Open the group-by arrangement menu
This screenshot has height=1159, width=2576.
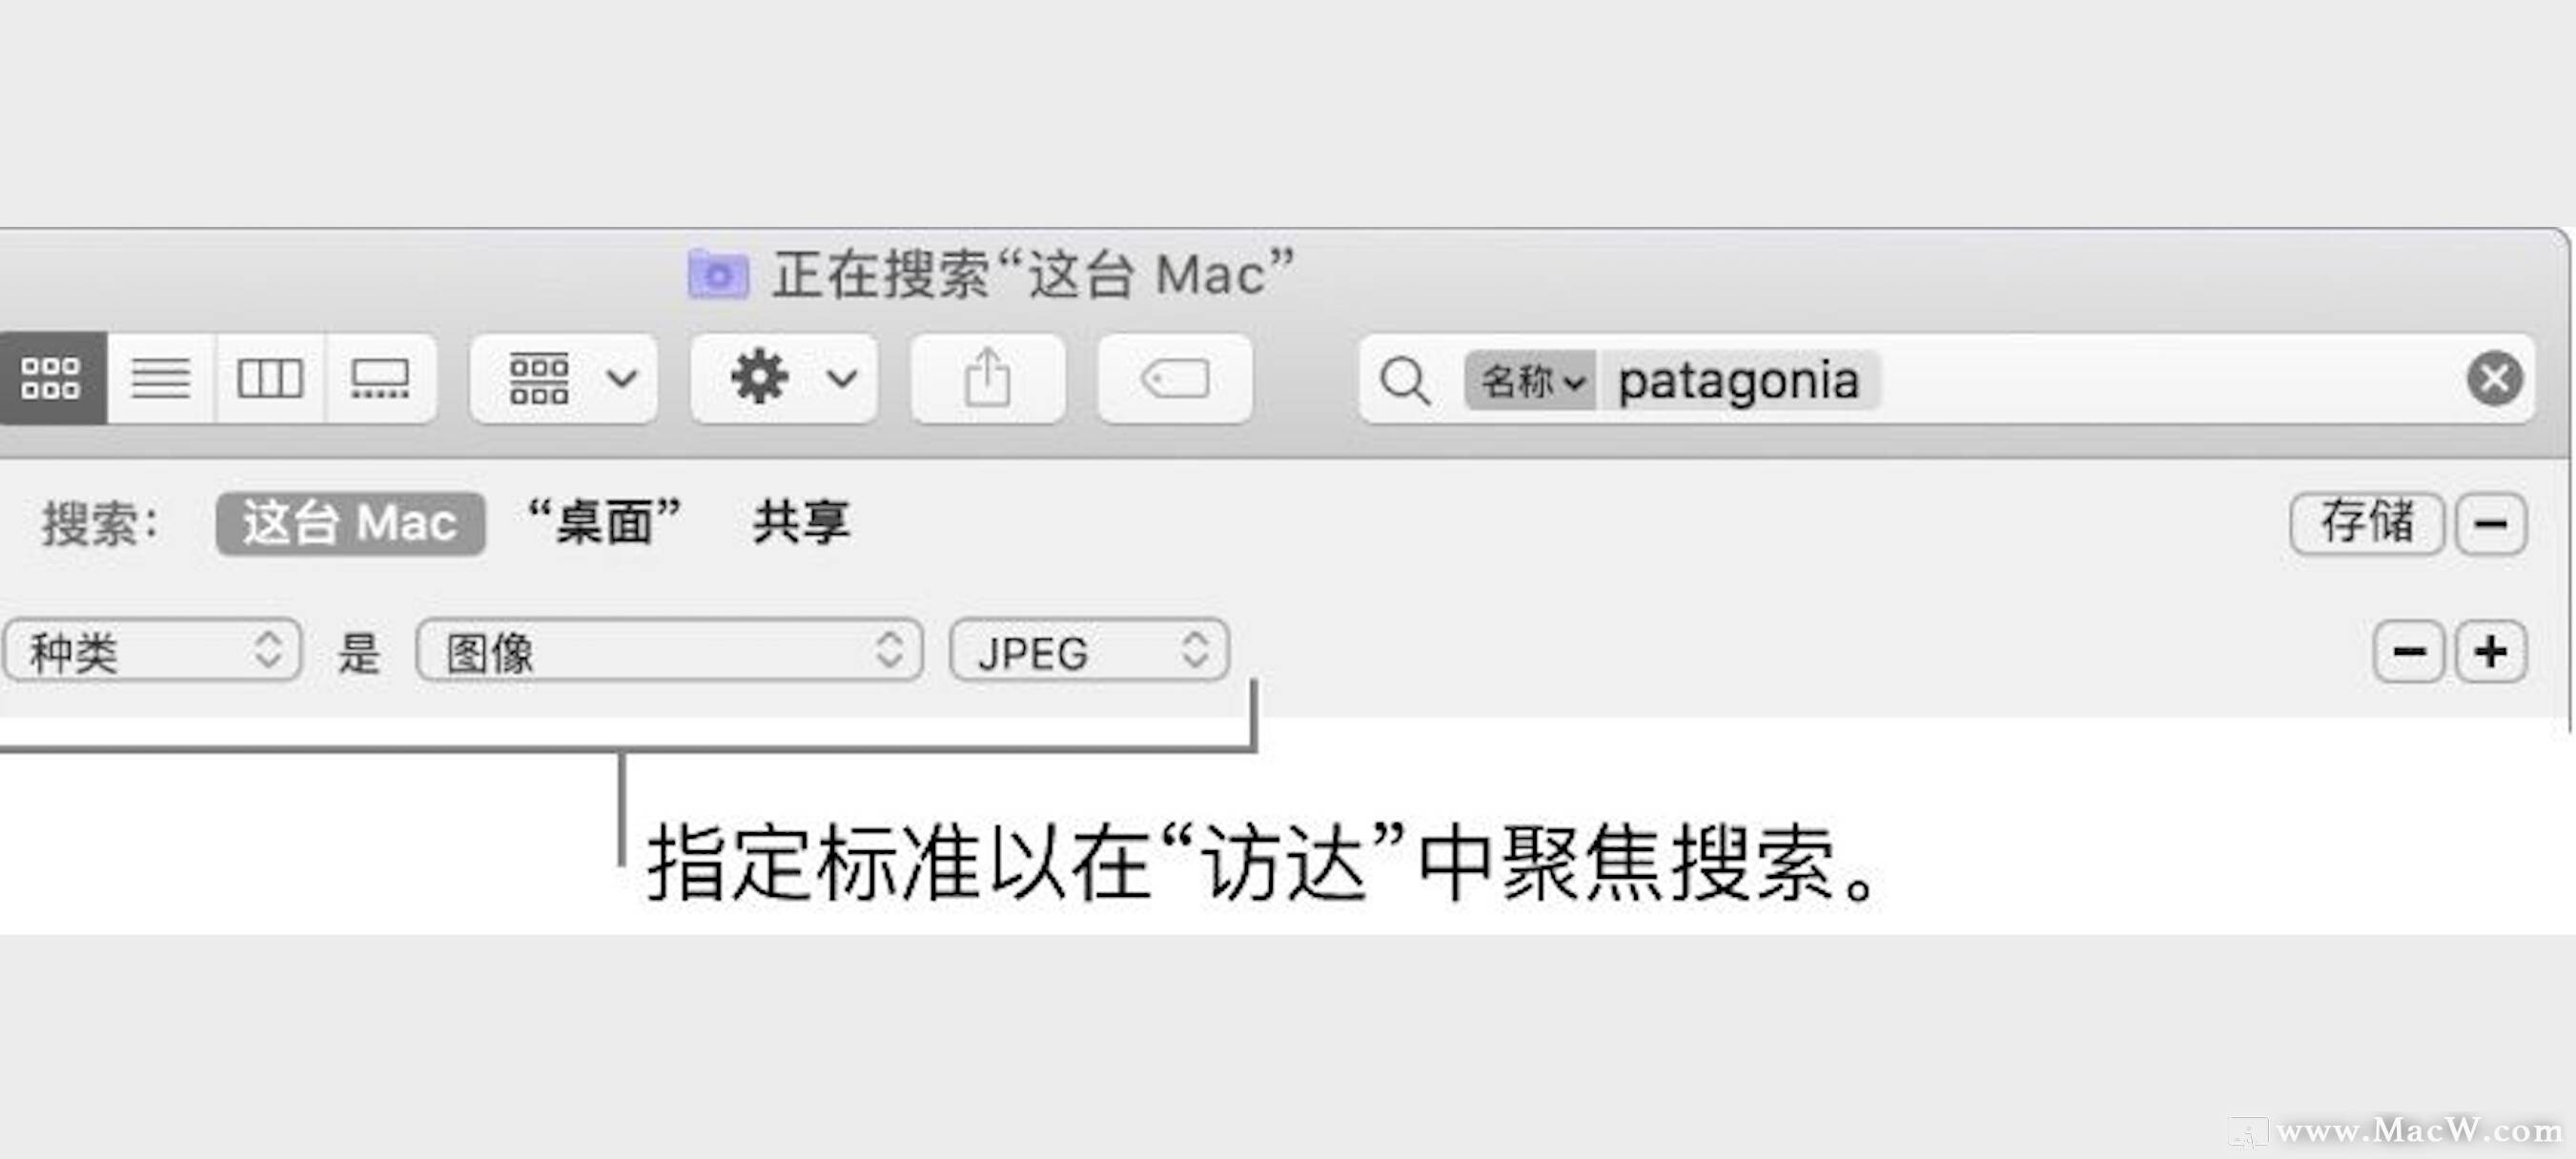coord(564,378)
